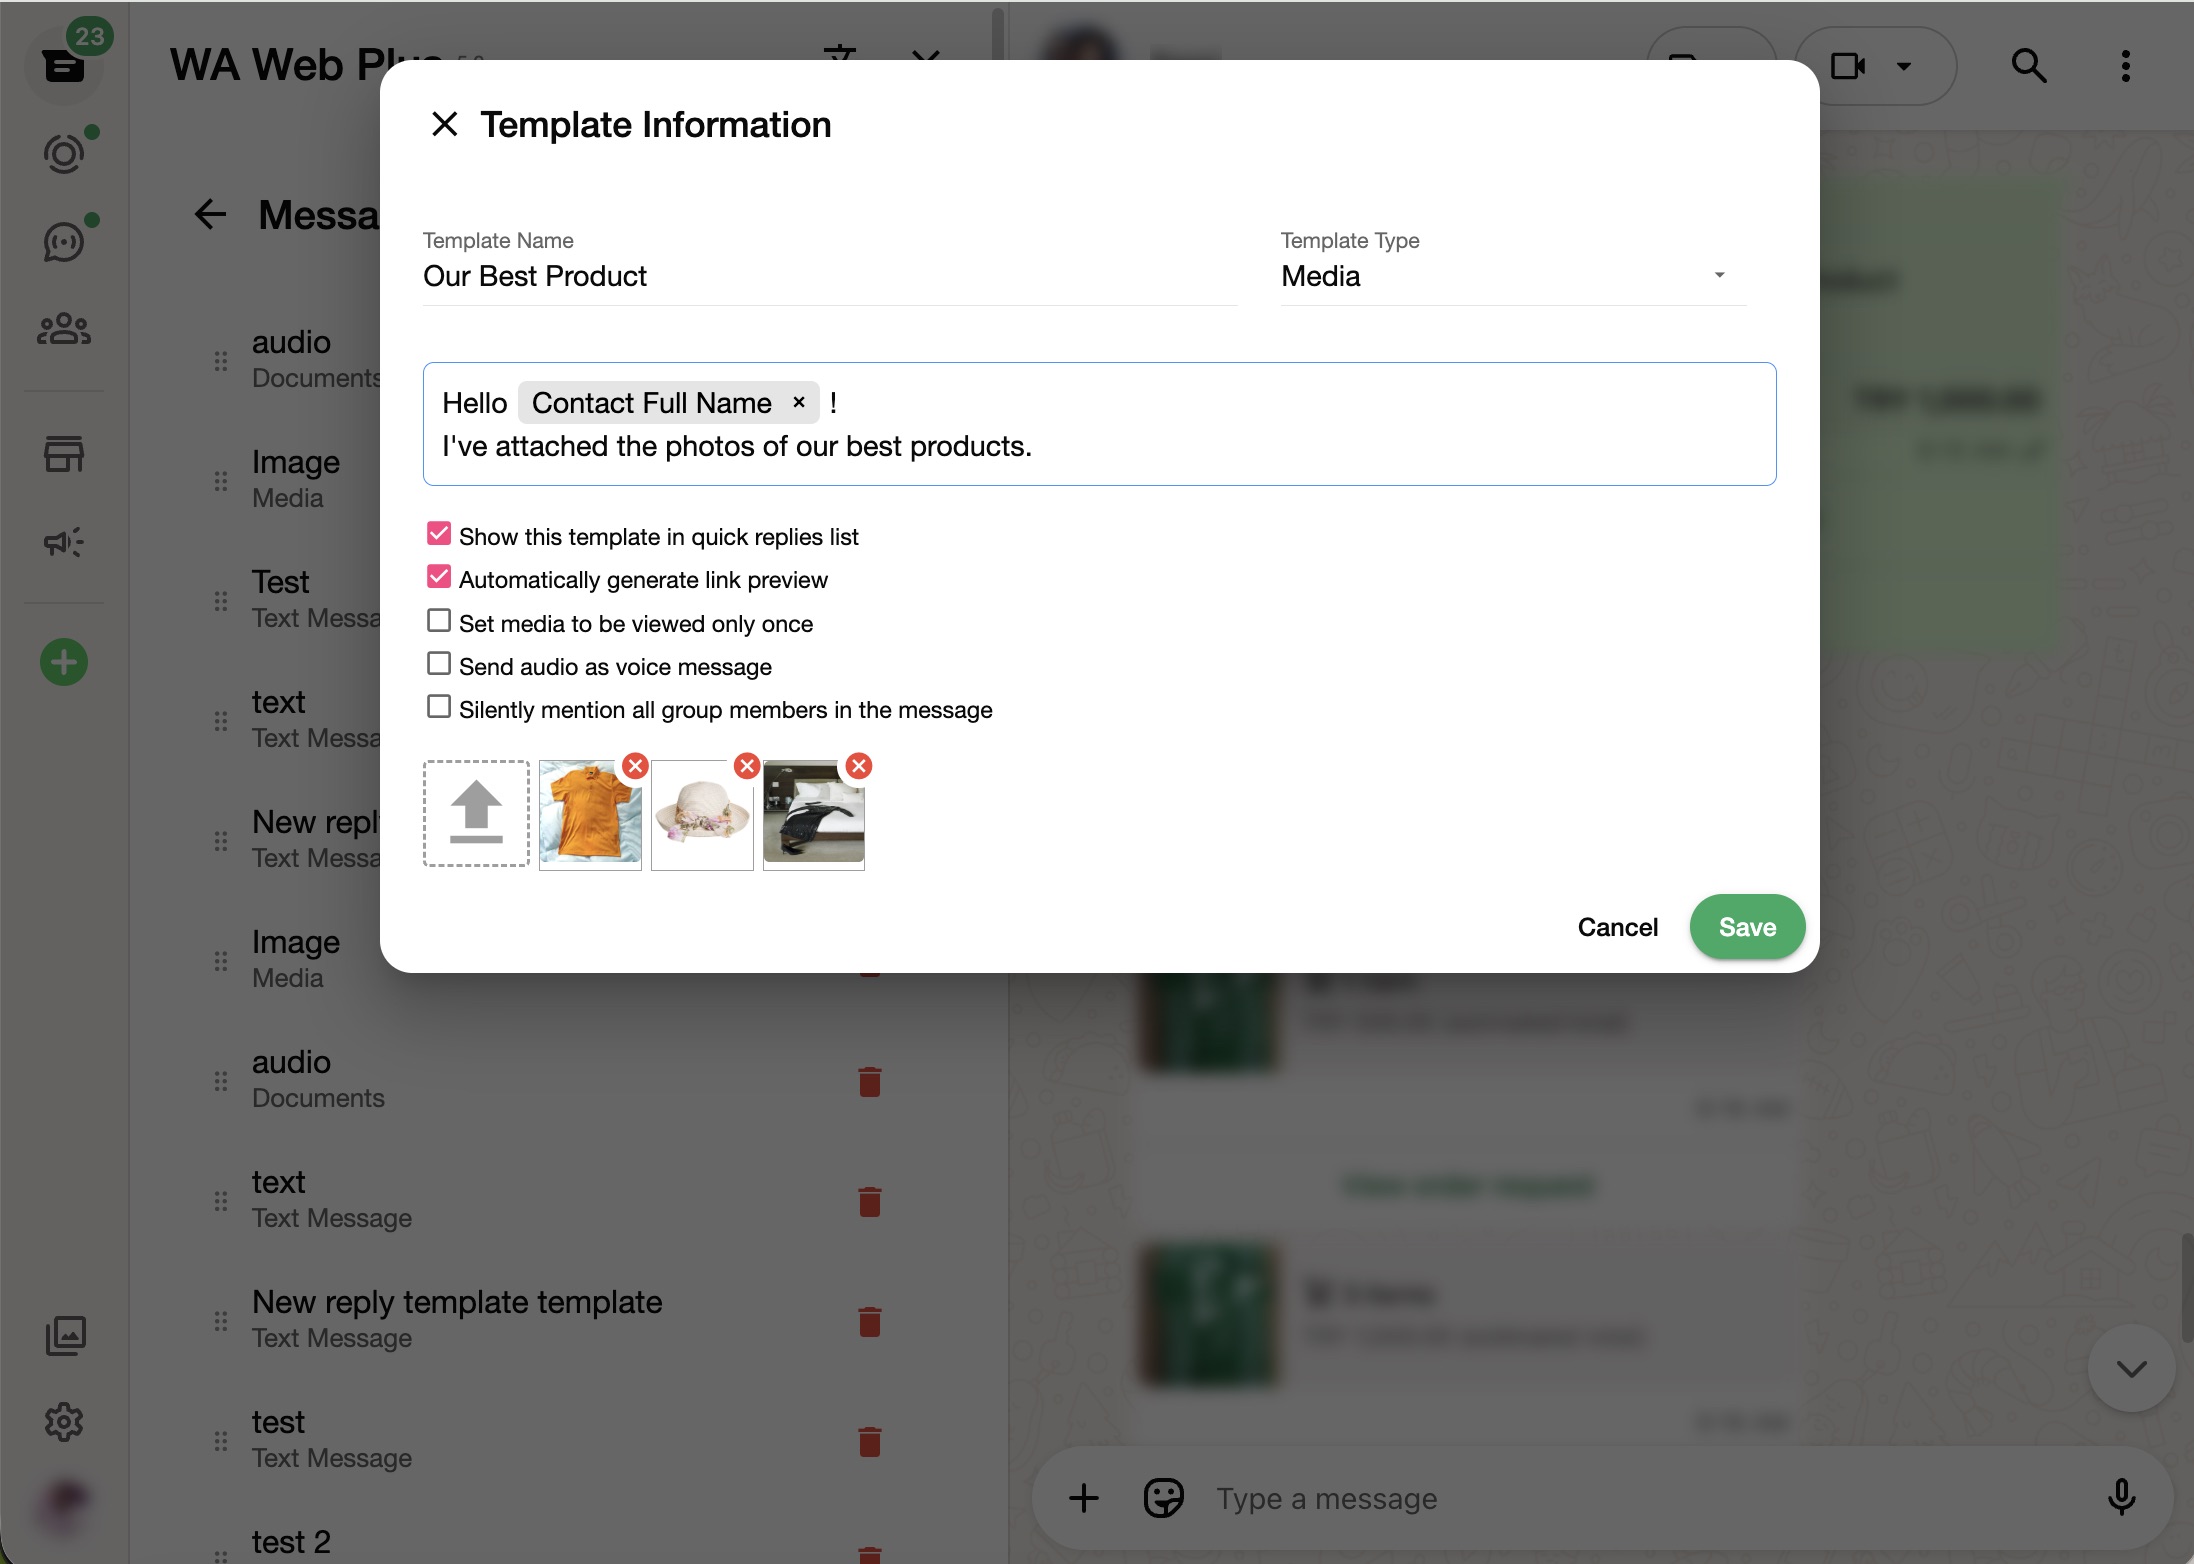This screenshot has width=2194, height=1564.
Task: Enable 'Set media to be viewed only once'
Action: click(x=438, y=620)
